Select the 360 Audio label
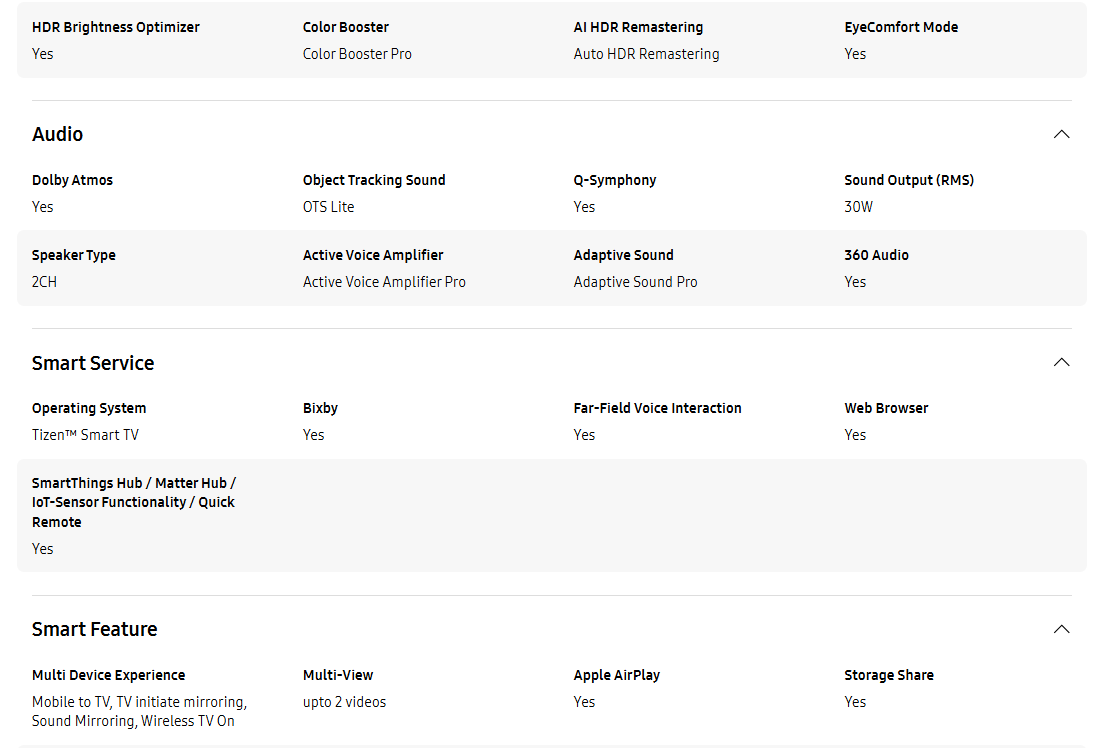Image resolution: width=1103 pixels, height=748 pixels. pos(876,255)
